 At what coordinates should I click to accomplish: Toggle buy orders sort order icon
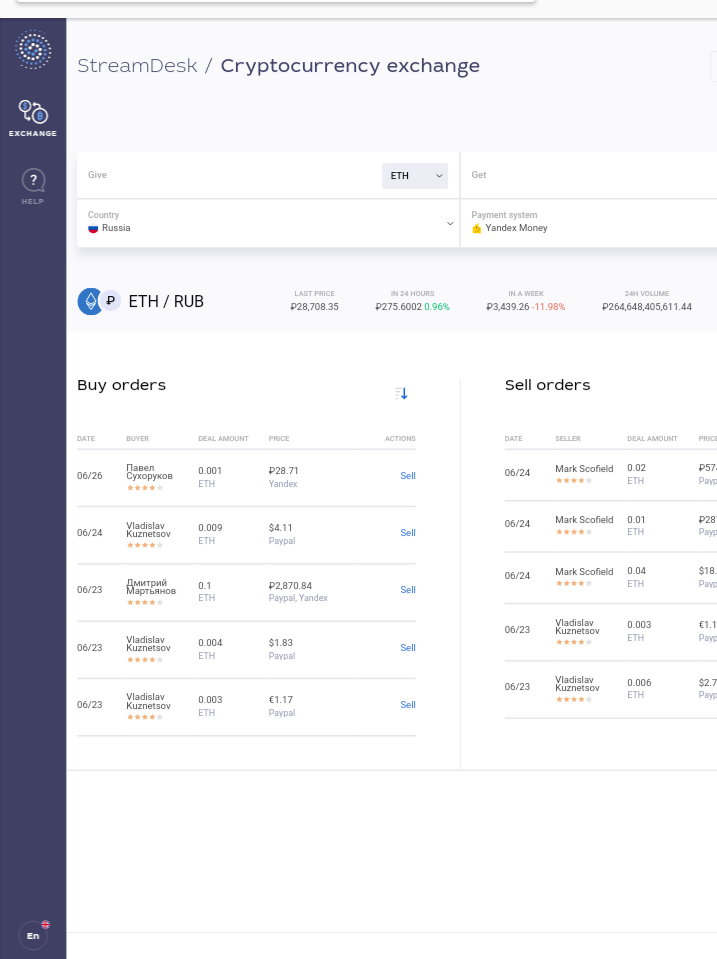pyautogui.click(x=401, y=393)
